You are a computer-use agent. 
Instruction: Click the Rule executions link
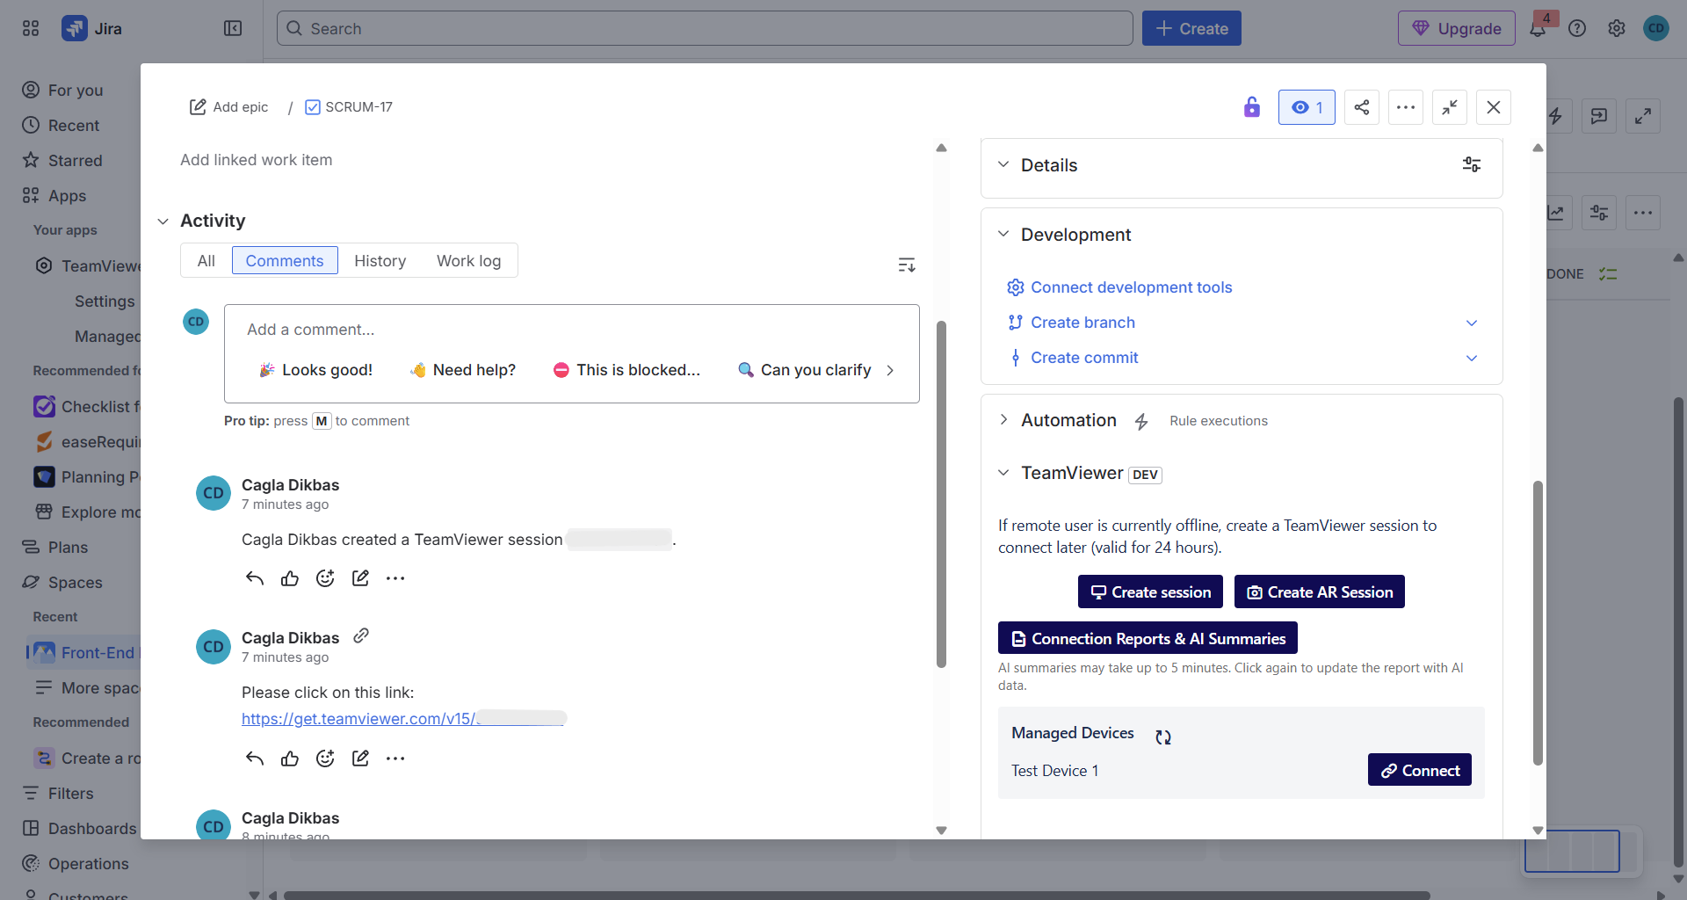coord(1218,421)
